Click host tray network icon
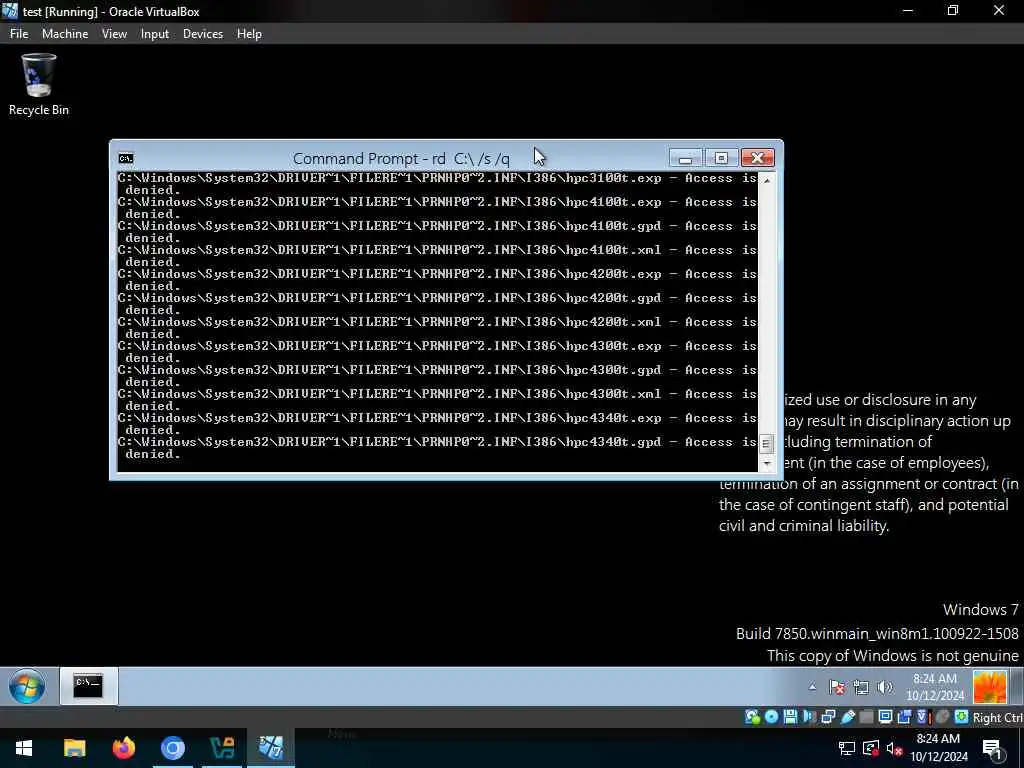1024x768 pixels. click(847, 748)
